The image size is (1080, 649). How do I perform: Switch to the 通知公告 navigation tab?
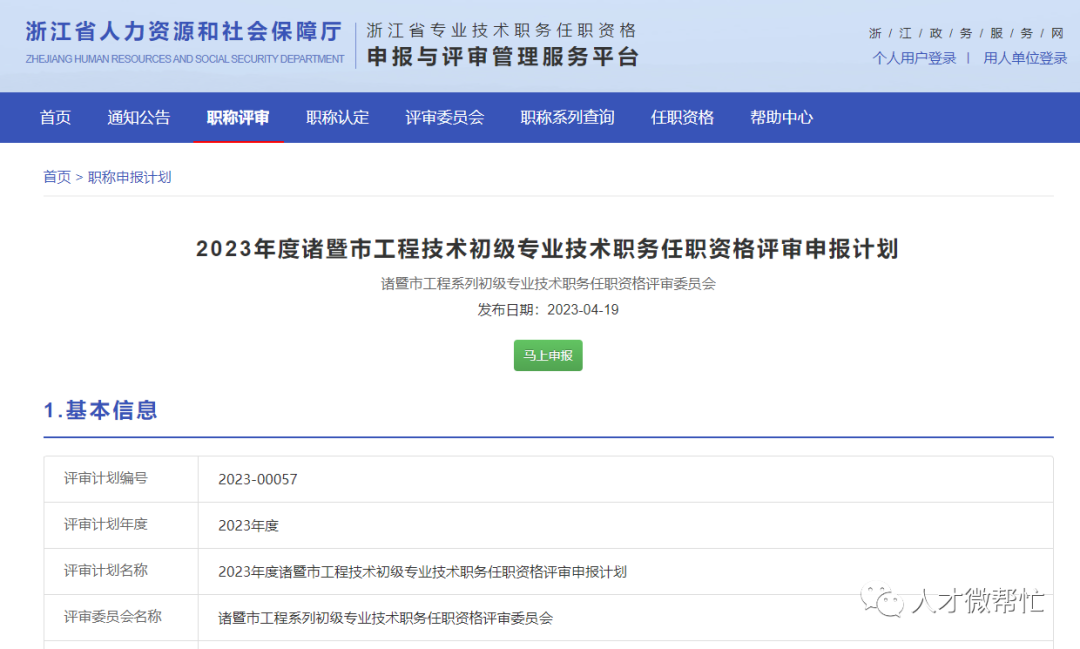pos(139,117)
